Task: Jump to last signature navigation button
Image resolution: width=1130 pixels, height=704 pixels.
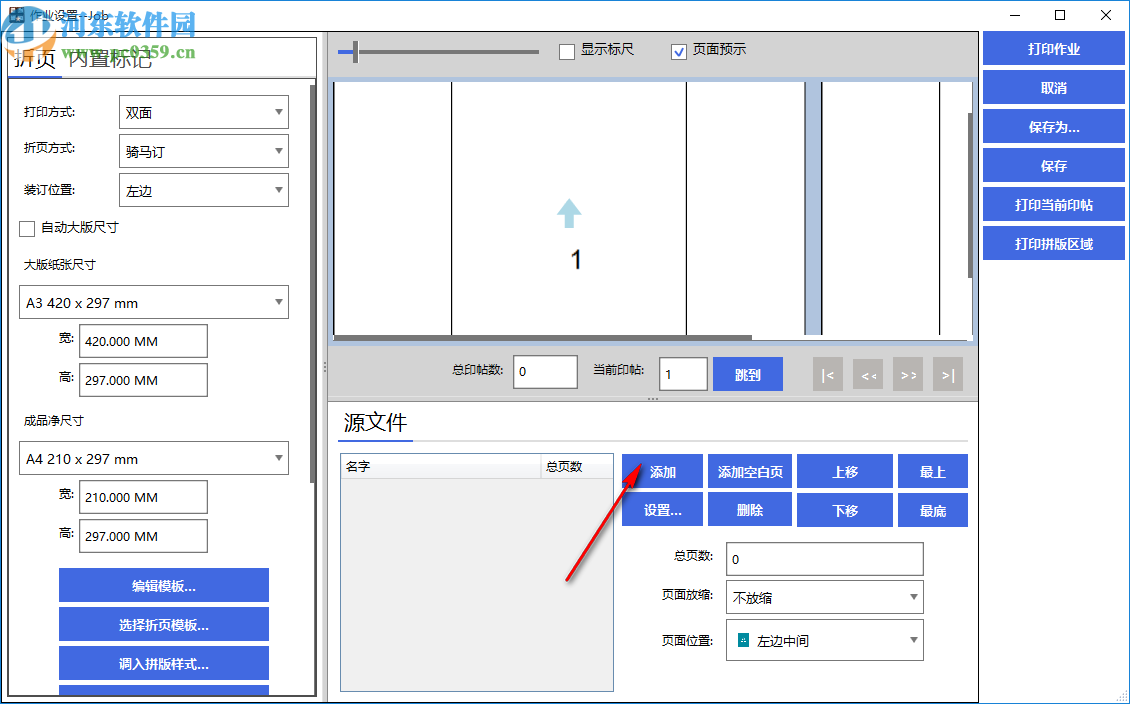Action: coord(948,375)
